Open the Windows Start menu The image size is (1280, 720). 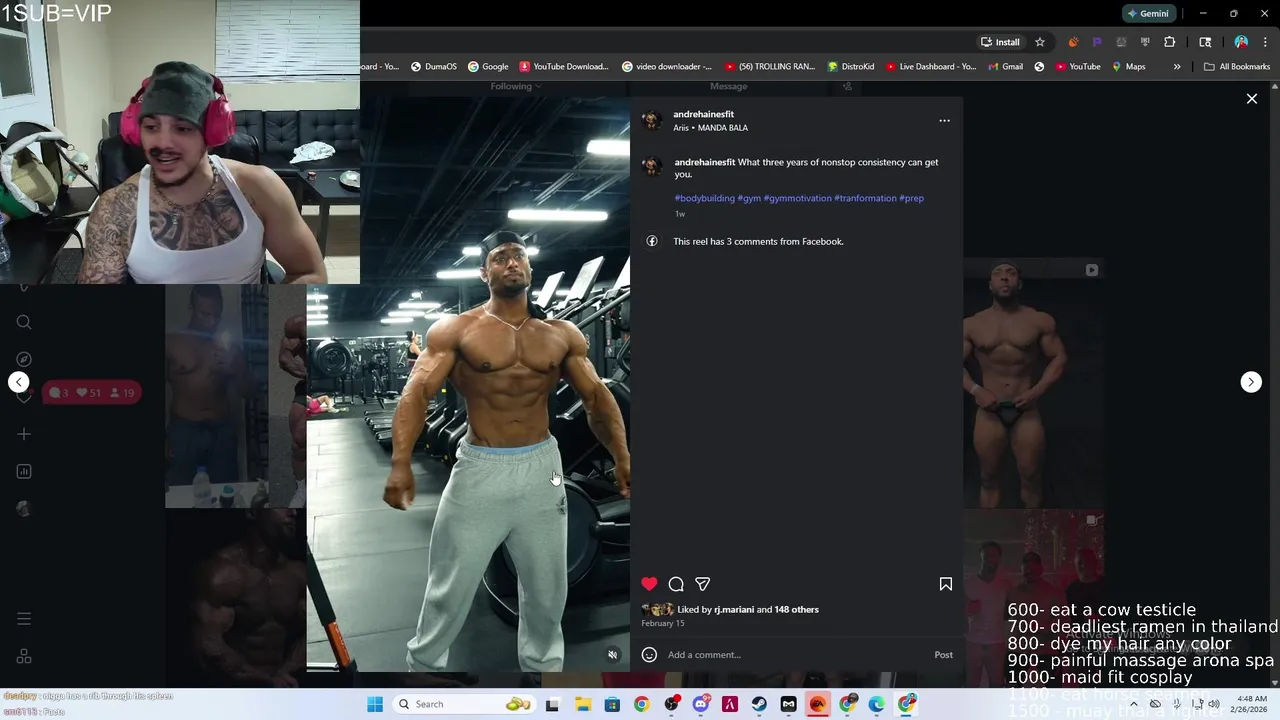[x=375, y=704]
